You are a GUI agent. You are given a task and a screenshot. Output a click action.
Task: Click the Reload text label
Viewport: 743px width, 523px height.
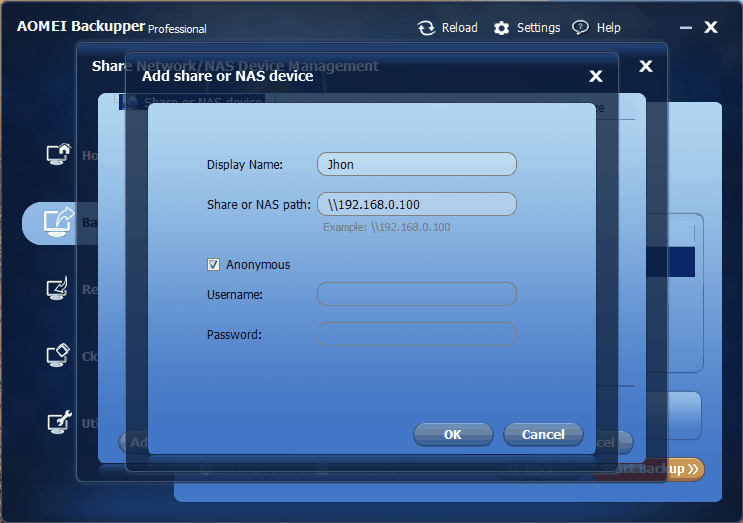(459, 28)
